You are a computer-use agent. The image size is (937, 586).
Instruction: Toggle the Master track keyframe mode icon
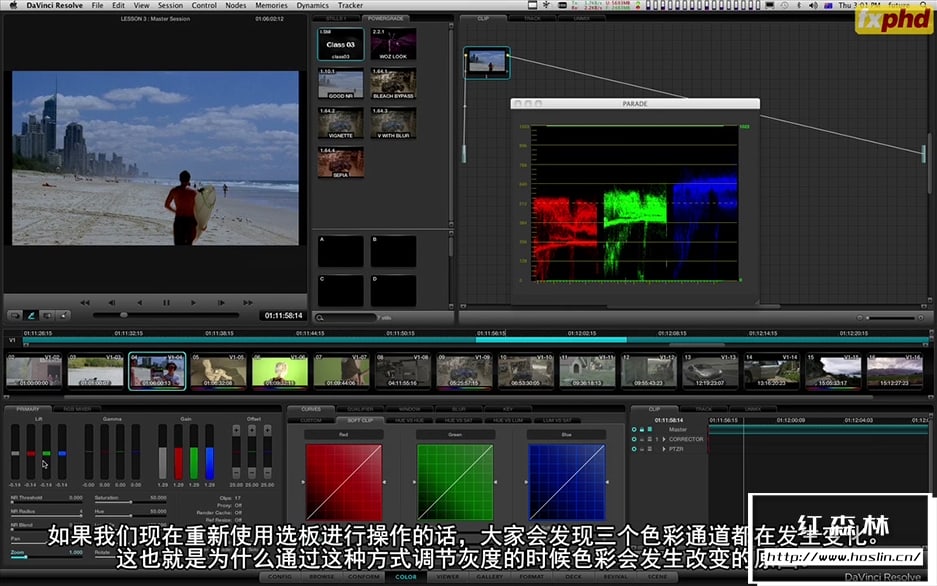(650, 429)
